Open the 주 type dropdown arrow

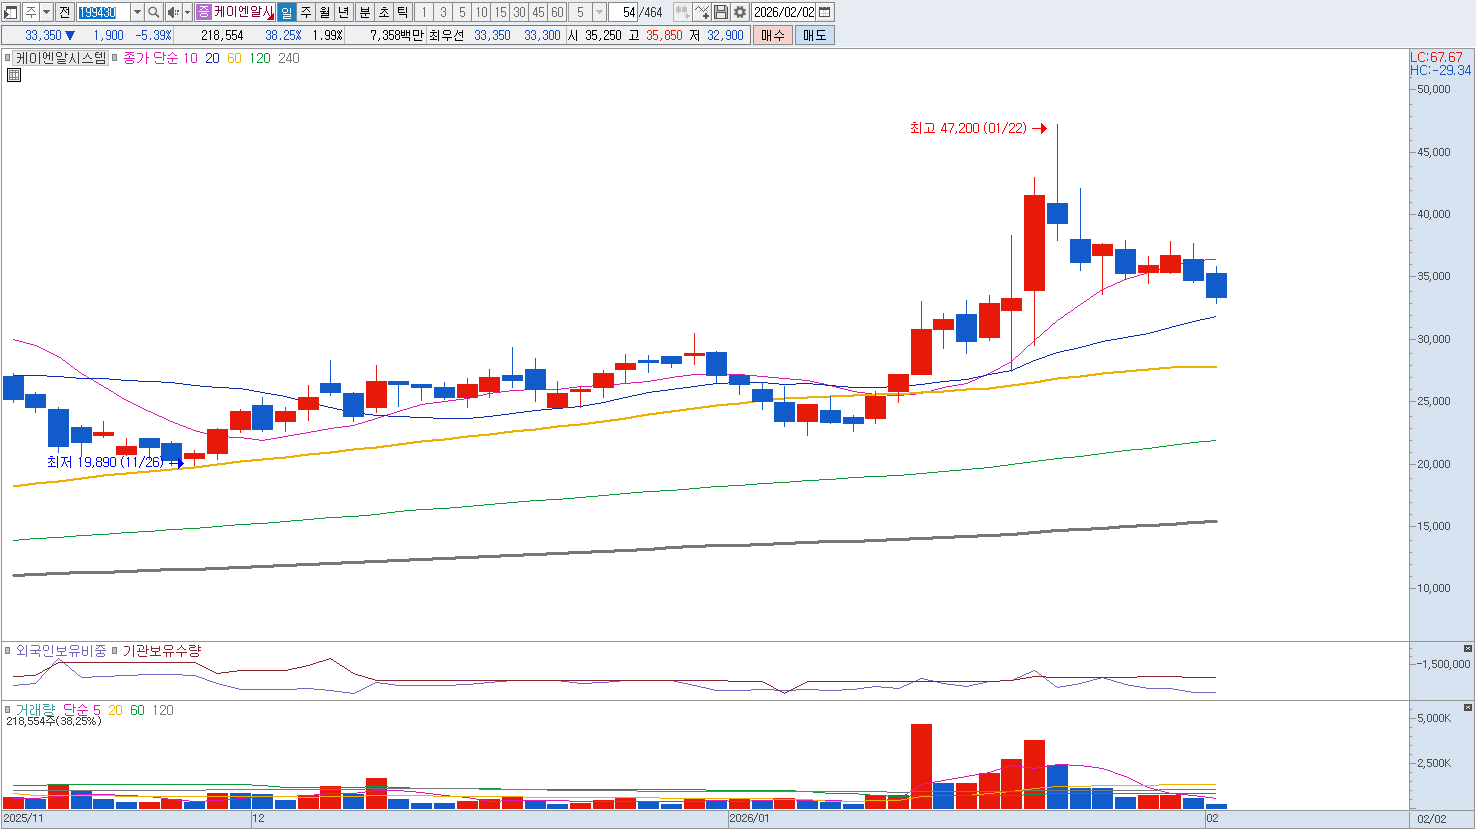(x=46, y=12)
